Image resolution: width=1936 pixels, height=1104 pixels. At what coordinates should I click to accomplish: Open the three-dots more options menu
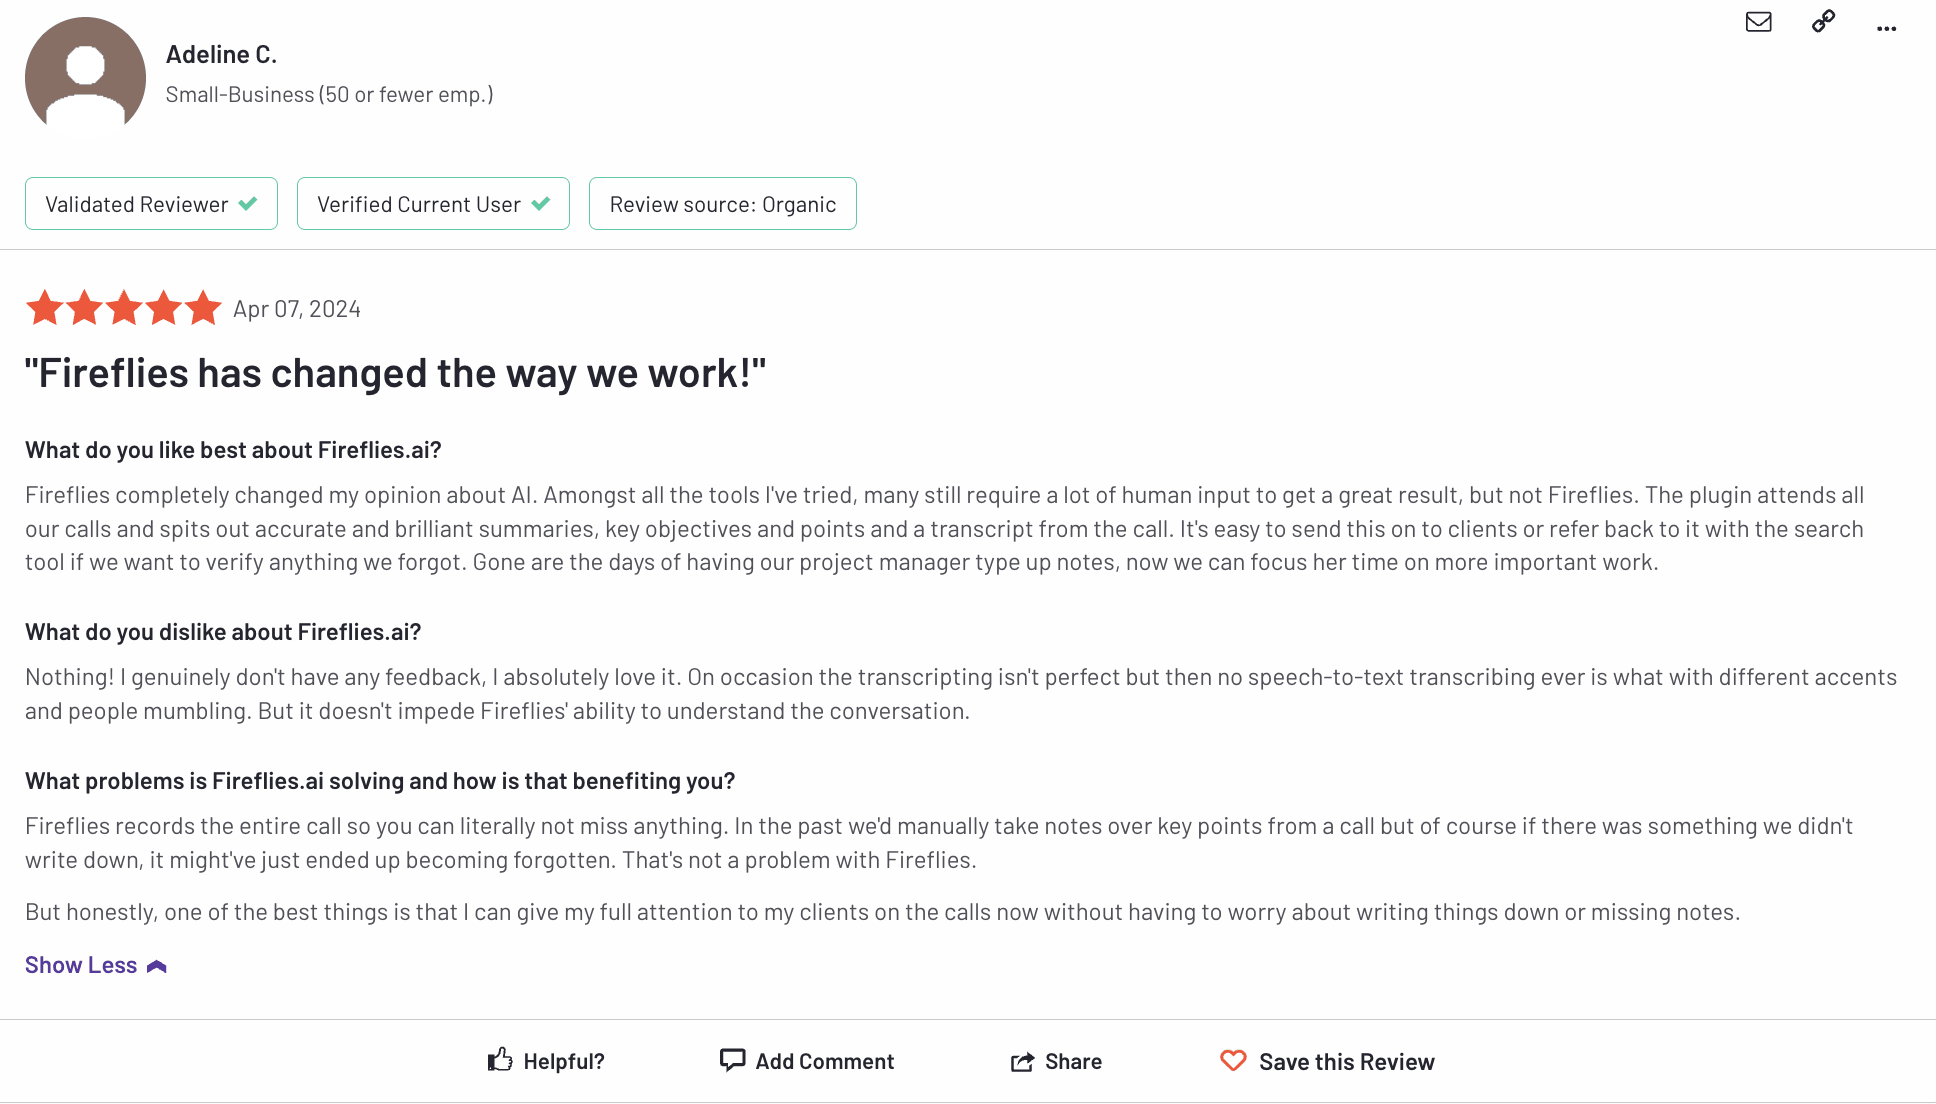click(1886, 29)
